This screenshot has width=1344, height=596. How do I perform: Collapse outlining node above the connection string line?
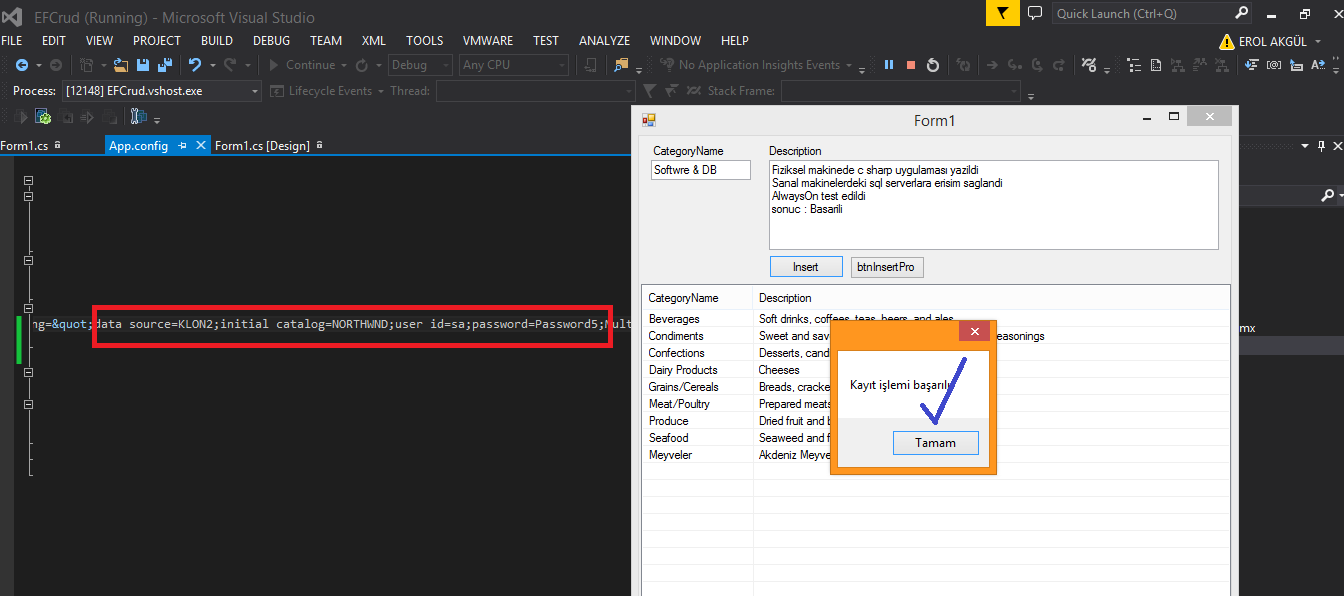pos(28,306)
